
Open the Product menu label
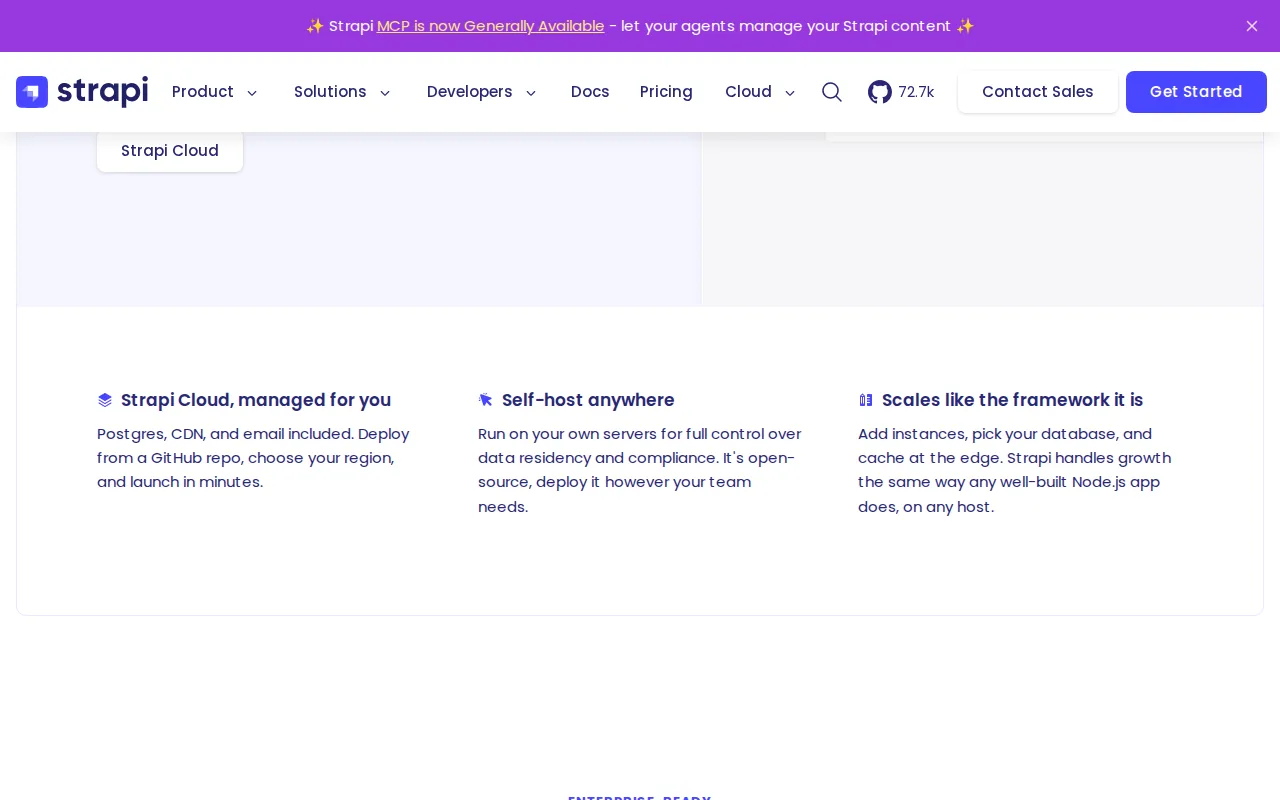(203, 92)
